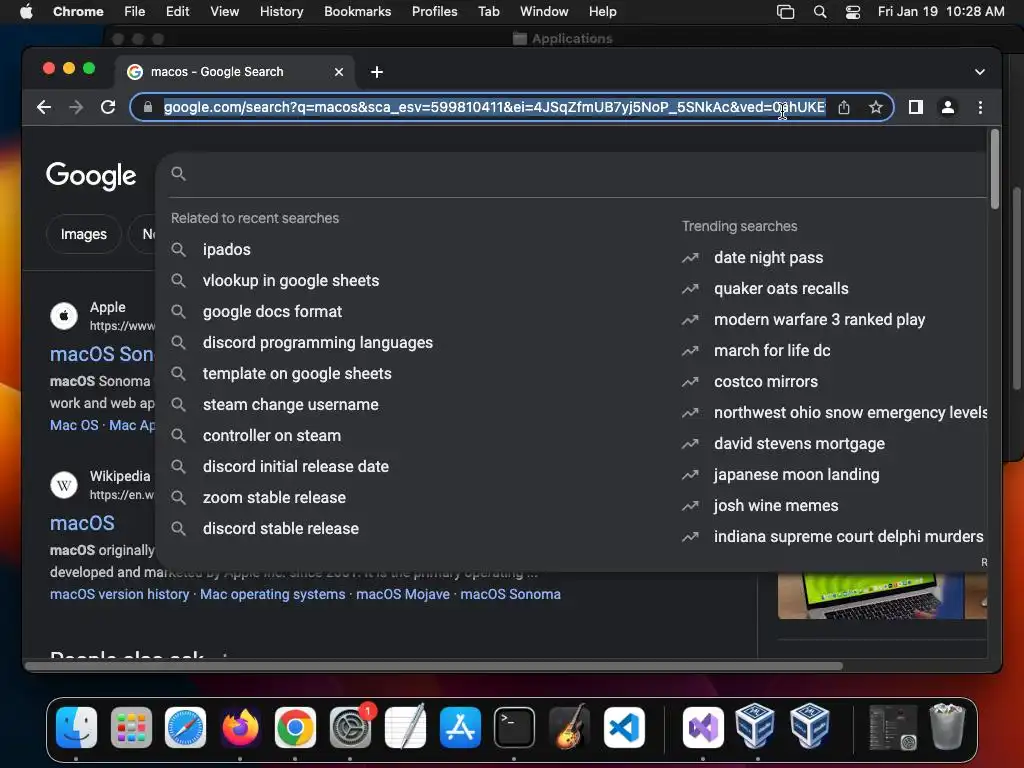1024x768 pixels.
Task: View site info via the lock icon
Action: [148, 107]
